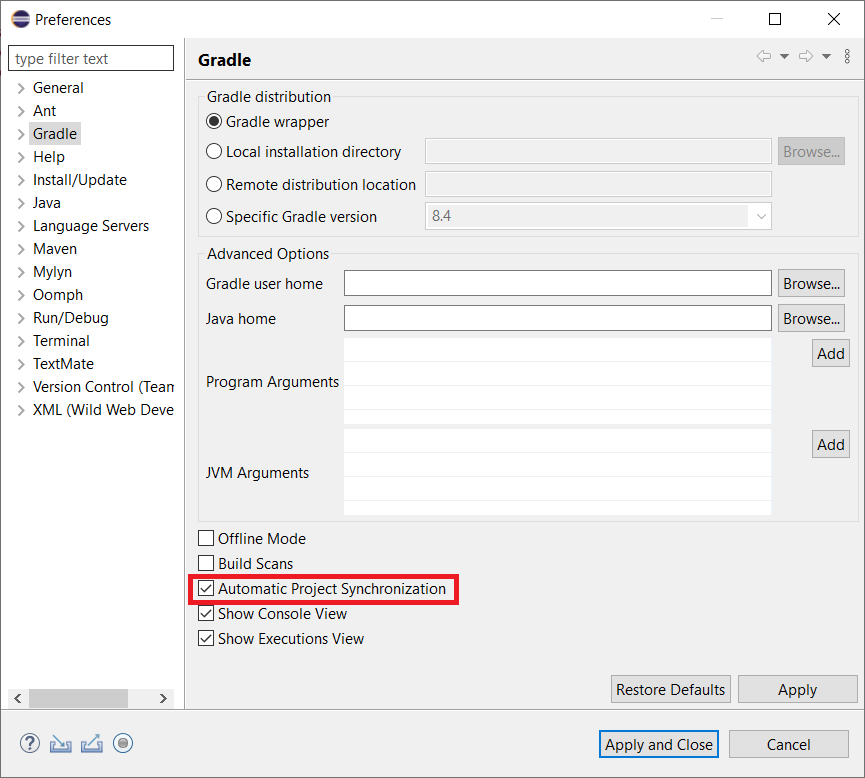
Task: Enable the Build Scans checkbox
Action: 206,564
